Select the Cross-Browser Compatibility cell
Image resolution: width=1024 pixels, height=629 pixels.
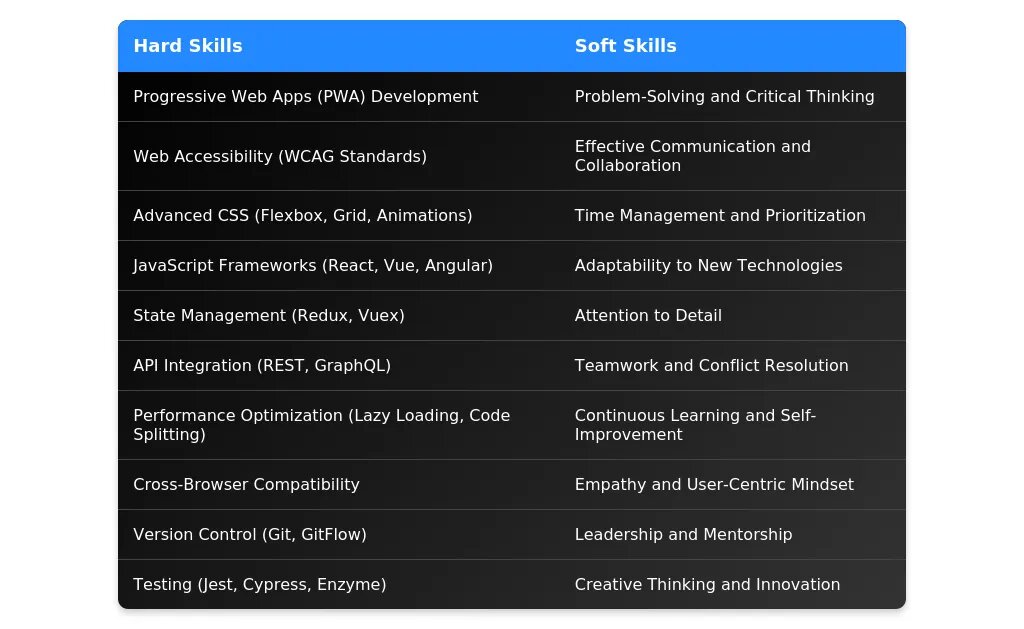(246, 485)
